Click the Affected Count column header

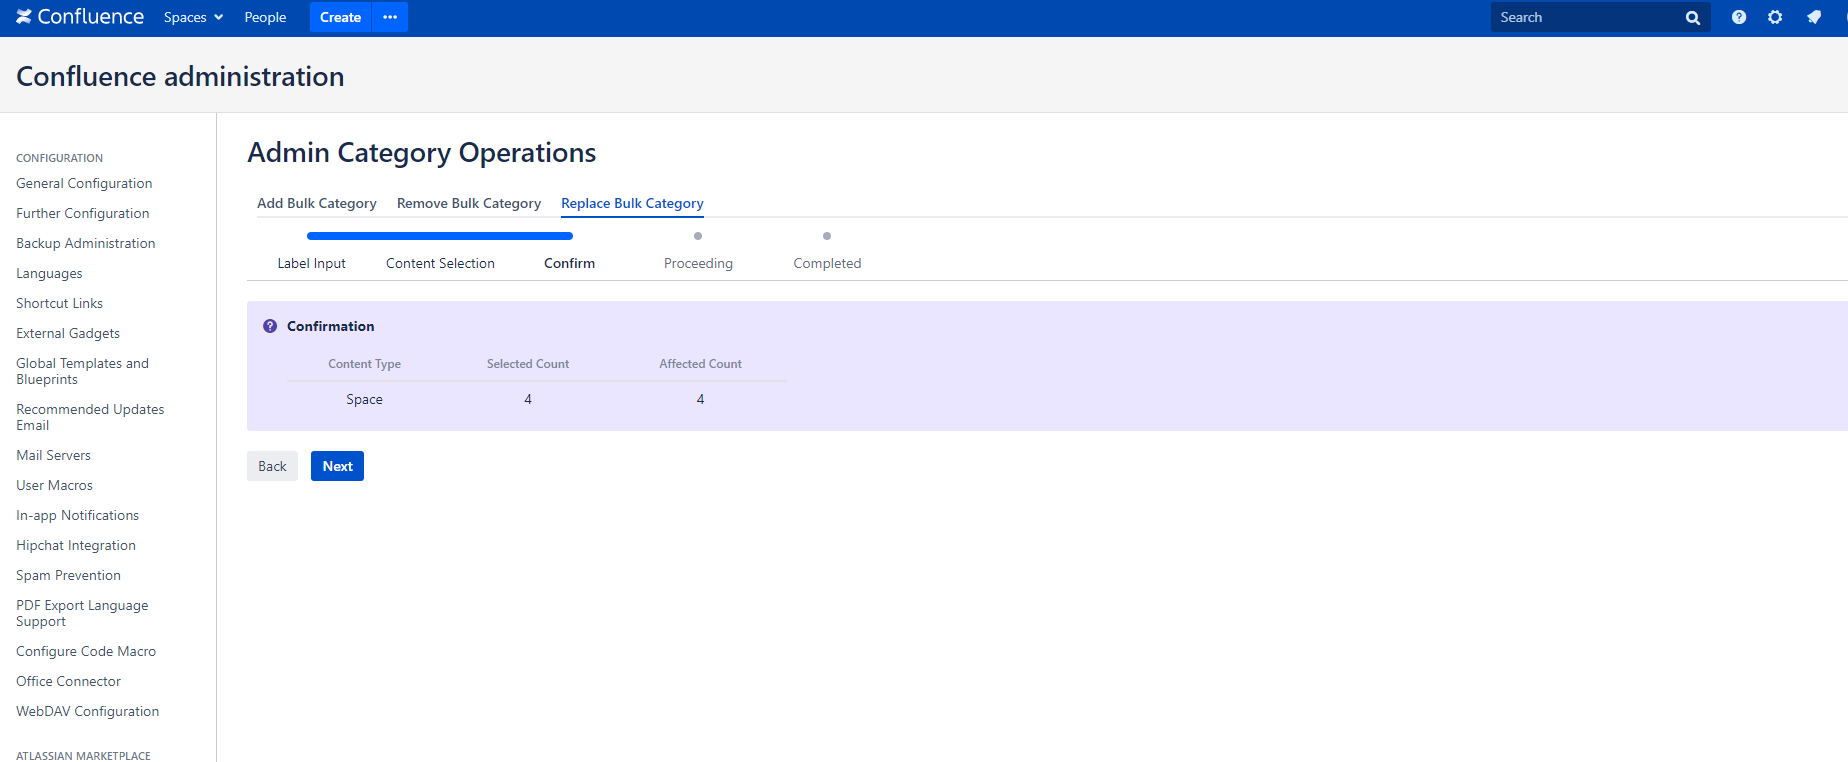(x=700, y=364)
